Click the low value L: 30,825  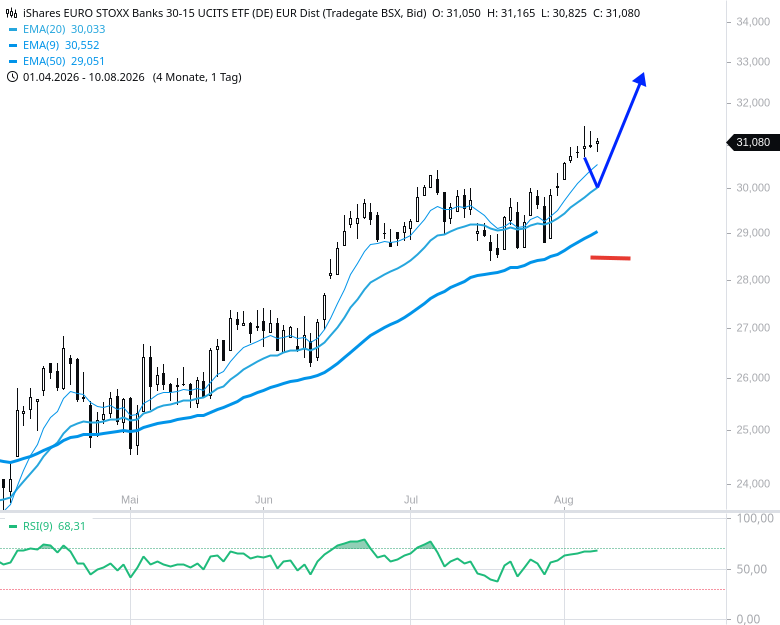(563, 13)
